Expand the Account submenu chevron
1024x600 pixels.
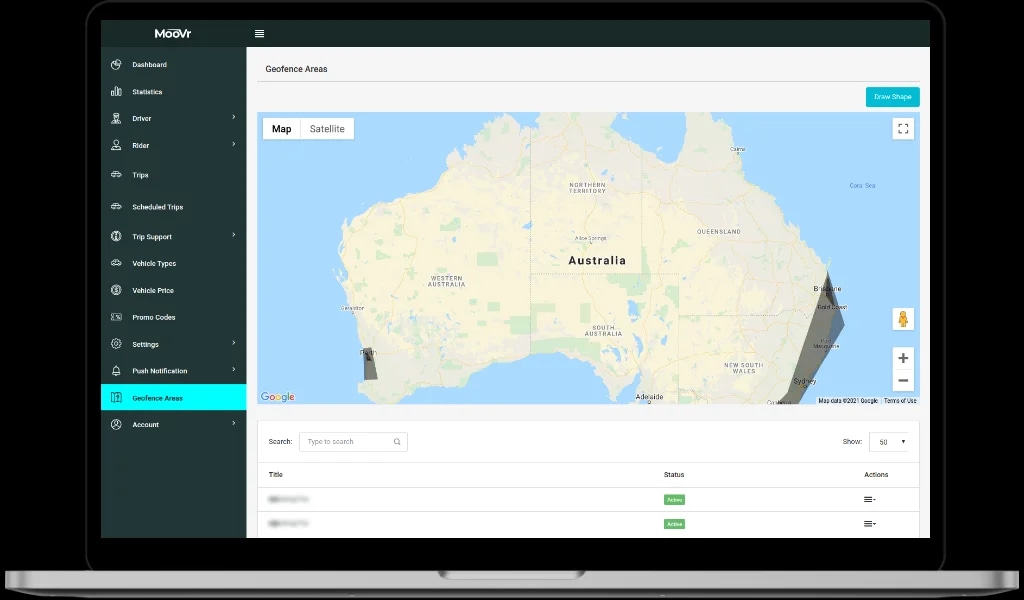(234, 423)
